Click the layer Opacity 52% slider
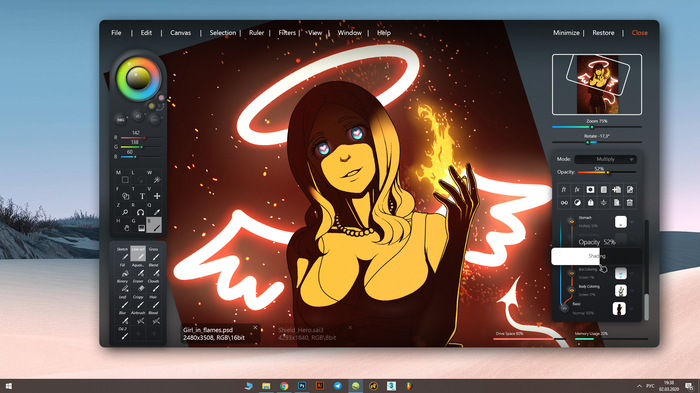Viewport: 700px width, 393px height. pos(607,172)
